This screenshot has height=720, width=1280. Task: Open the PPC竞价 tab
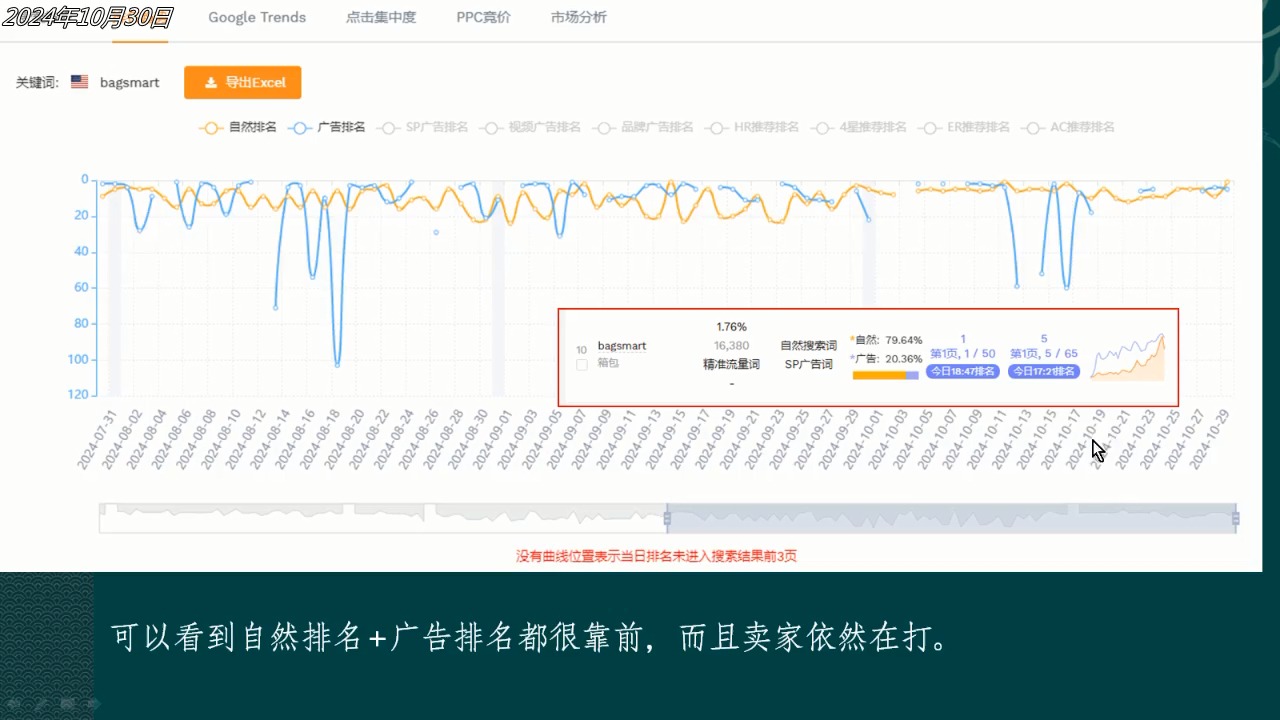(x=483, y=17)
